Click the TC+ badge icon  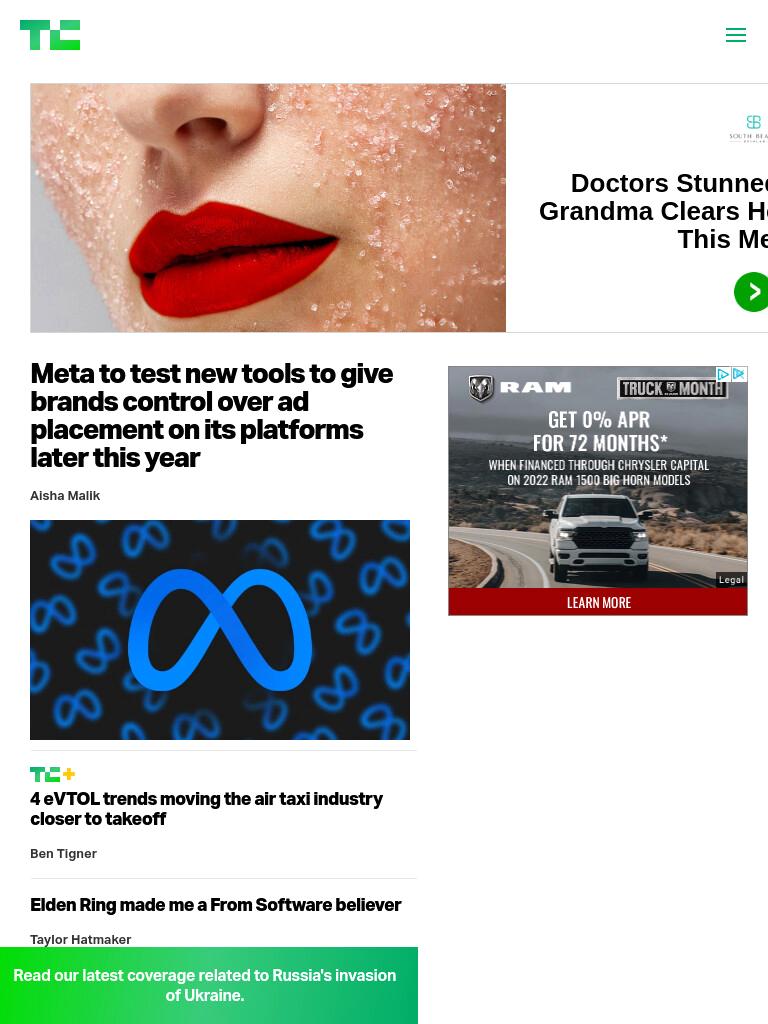point(52,775)
